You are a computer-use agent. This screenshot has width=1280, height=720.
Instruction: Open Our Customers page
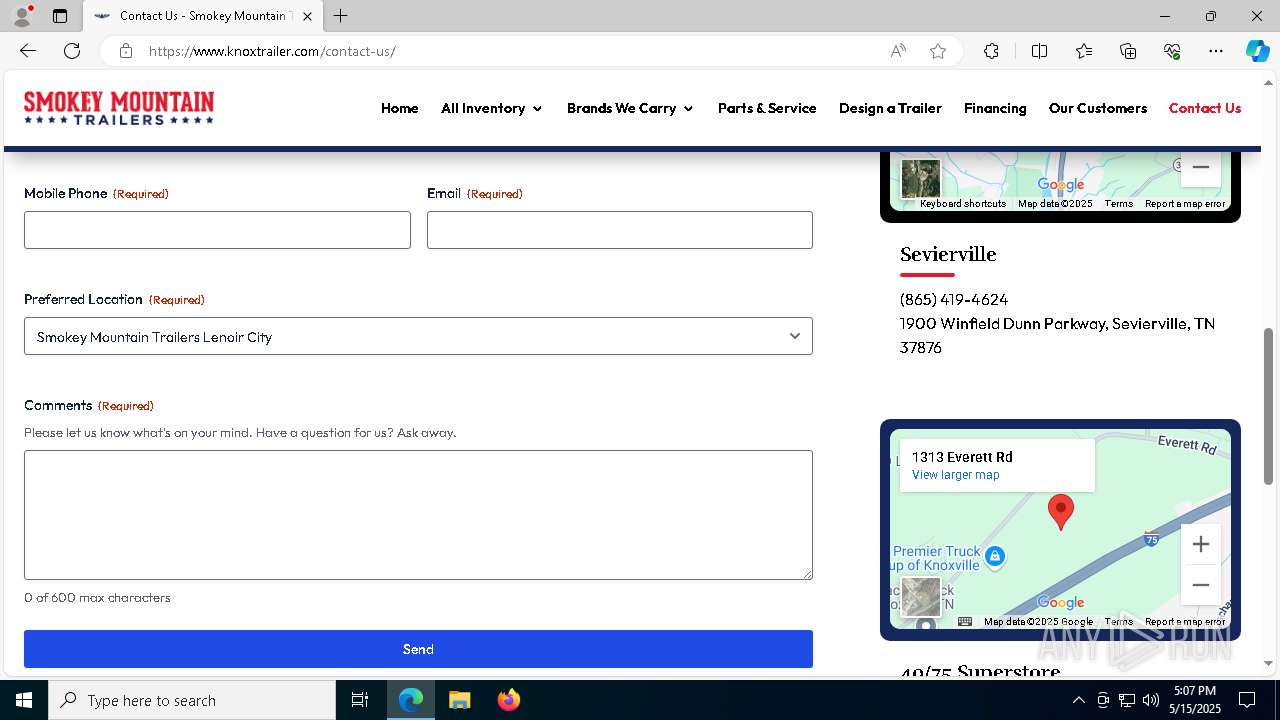[x=1098, y=108]
